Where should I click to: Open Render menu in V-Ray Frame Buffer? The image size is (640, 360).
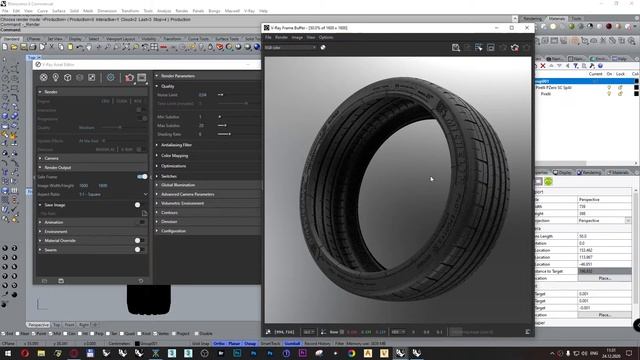pyautogui.click(x=281, y=38)
